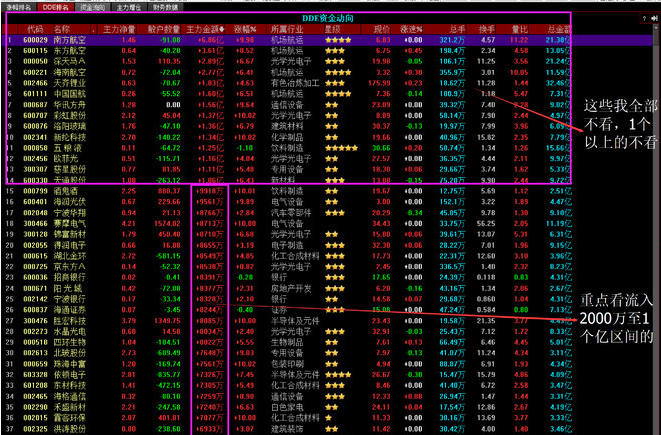Click stock name 霞客环保

point(70,418)
